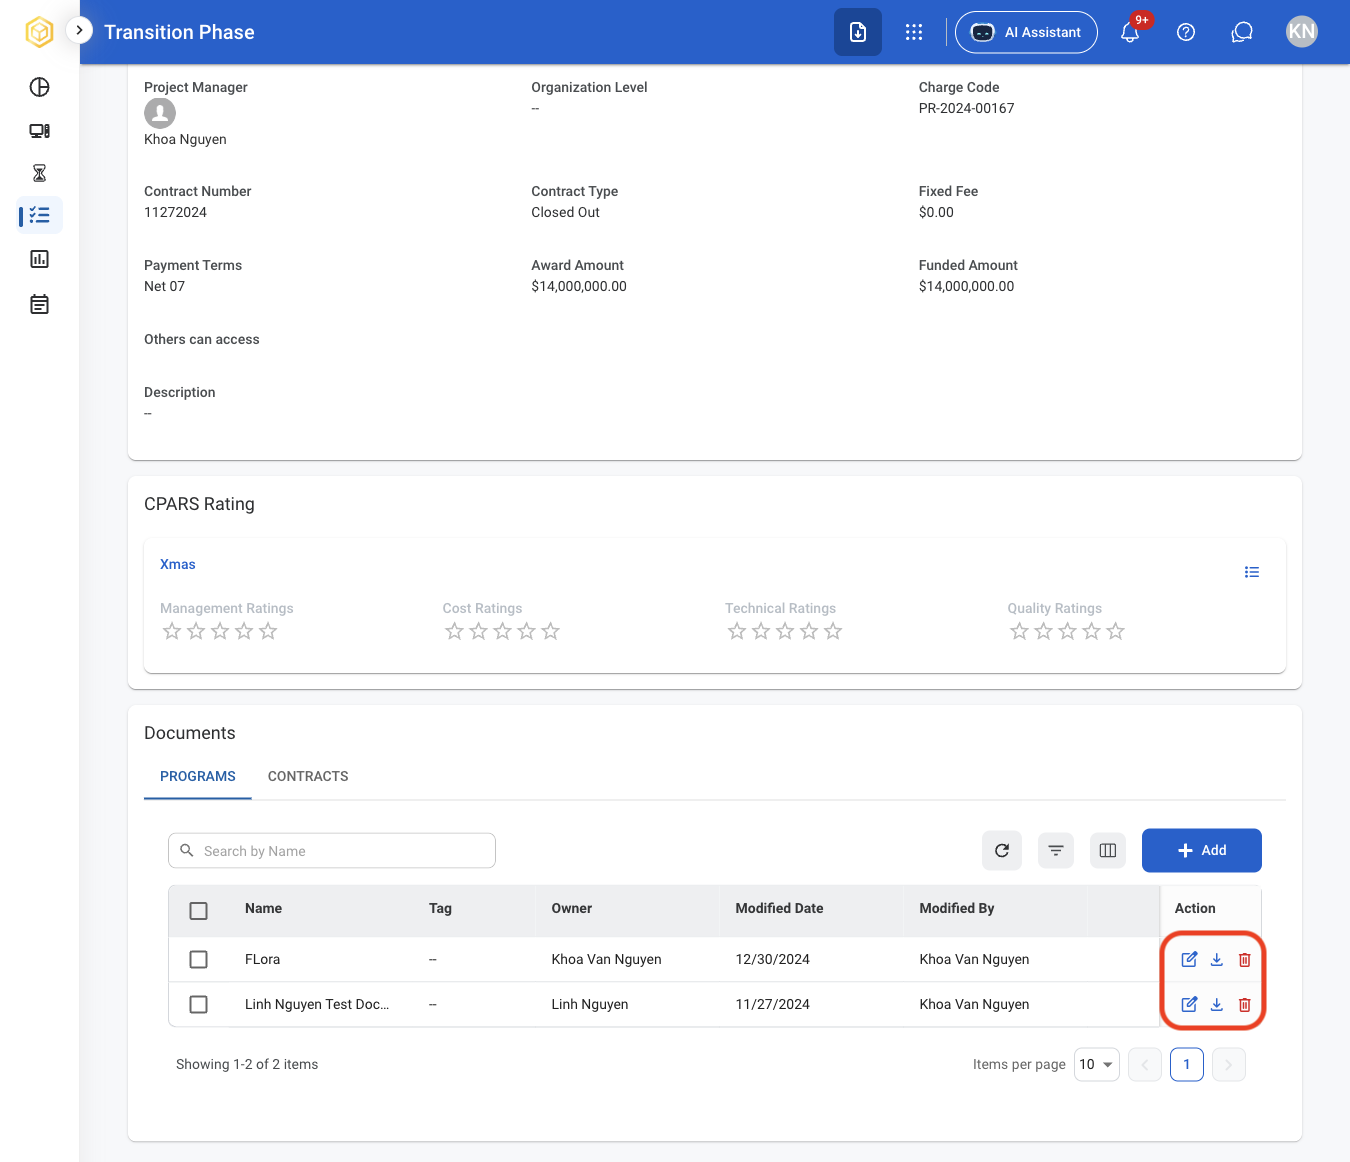1350x1162 pixels.
Task: Click the calendar icon in left sidebar
Action: [x=39, y=304]
